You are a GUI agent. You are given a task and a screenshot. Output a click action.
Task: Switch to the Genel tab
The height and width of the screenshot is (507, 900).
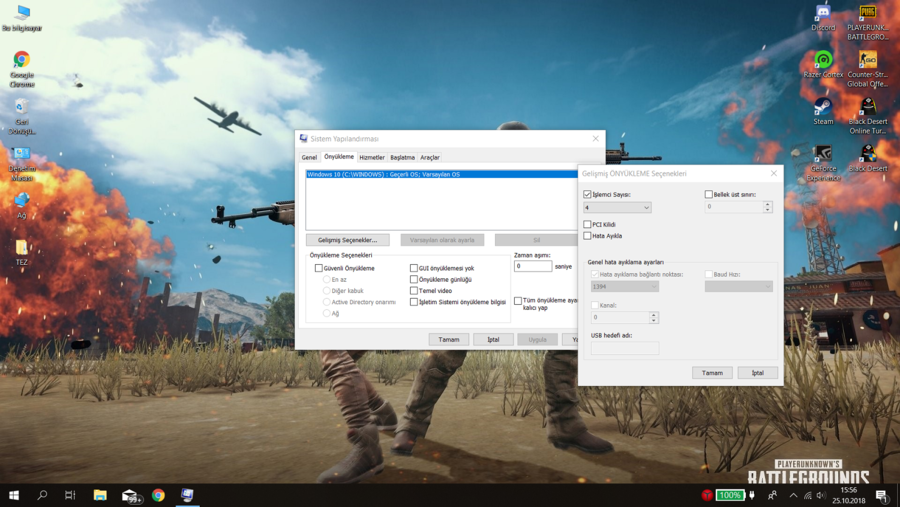coord(309,157)
